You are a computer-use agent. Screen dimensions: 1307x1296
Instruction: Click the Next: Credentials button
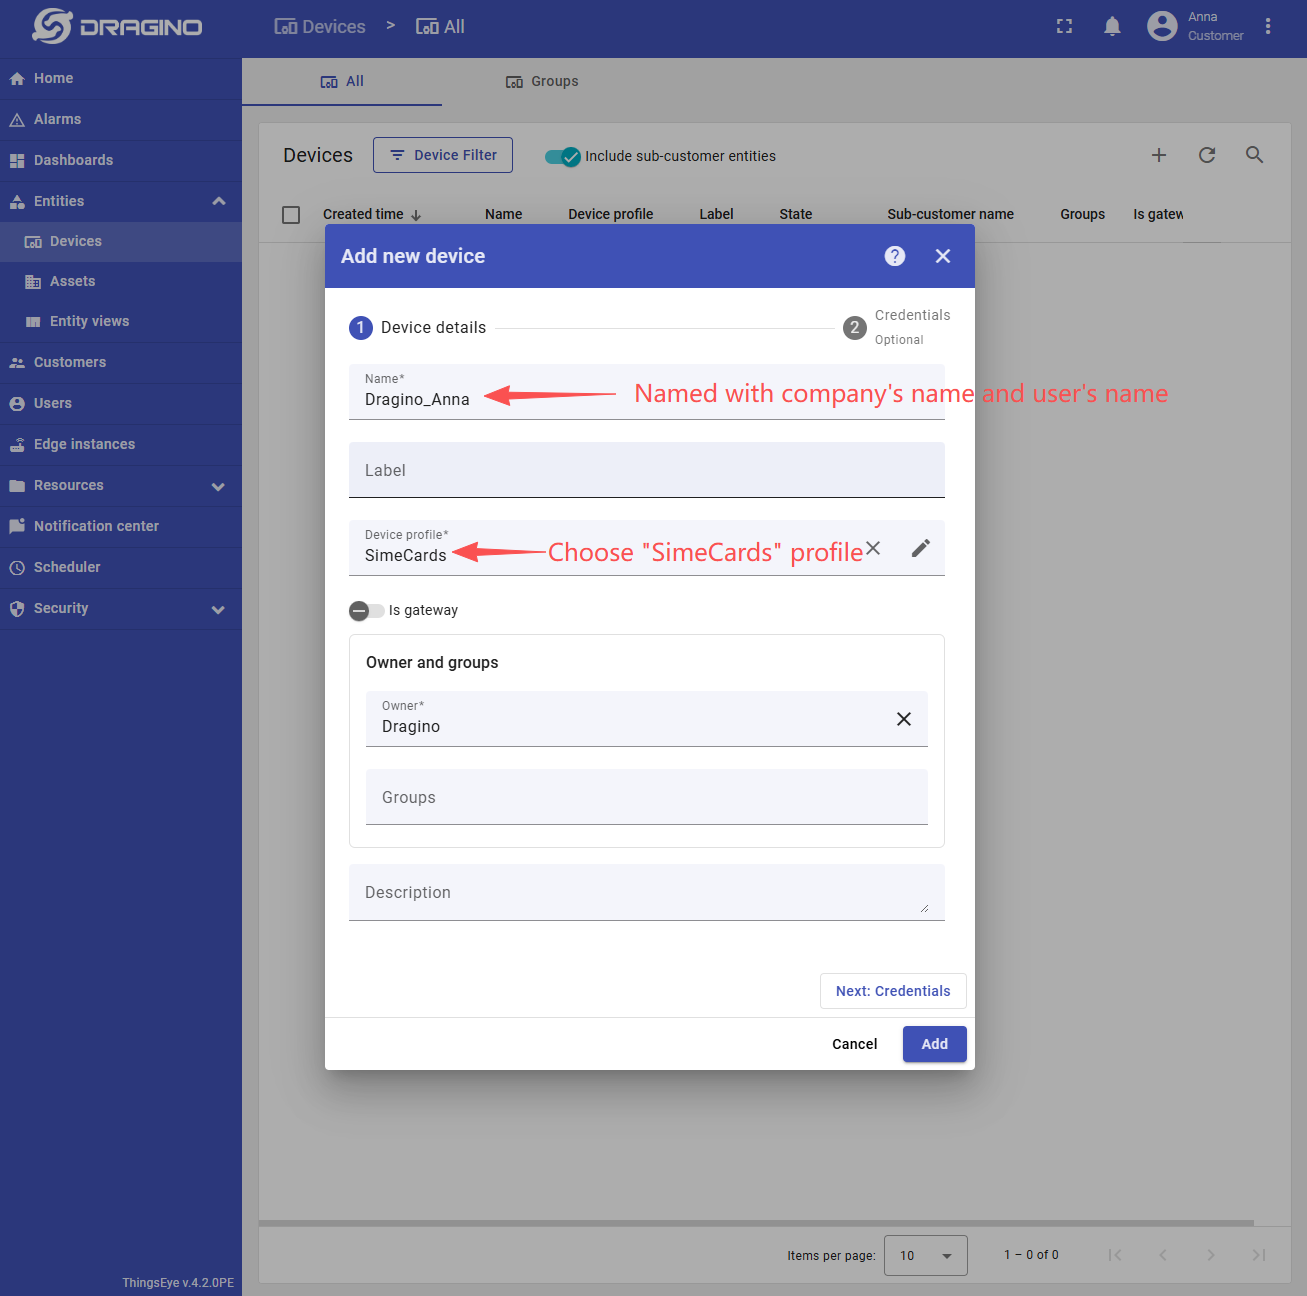(x=892, y=991)
